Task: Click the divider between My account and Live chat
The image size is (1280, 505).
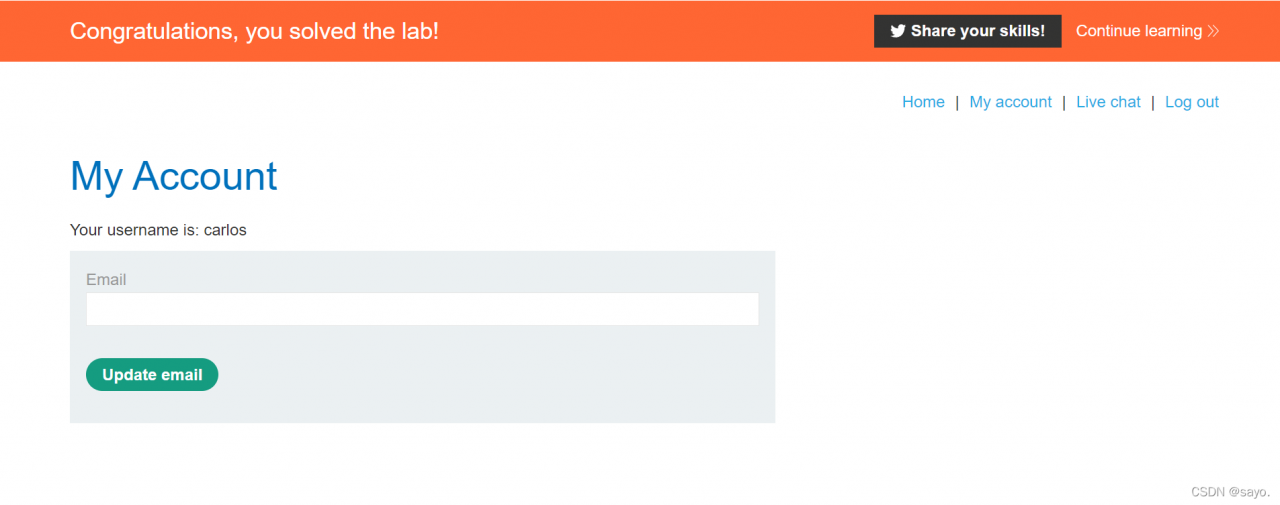Action: 1064,102
